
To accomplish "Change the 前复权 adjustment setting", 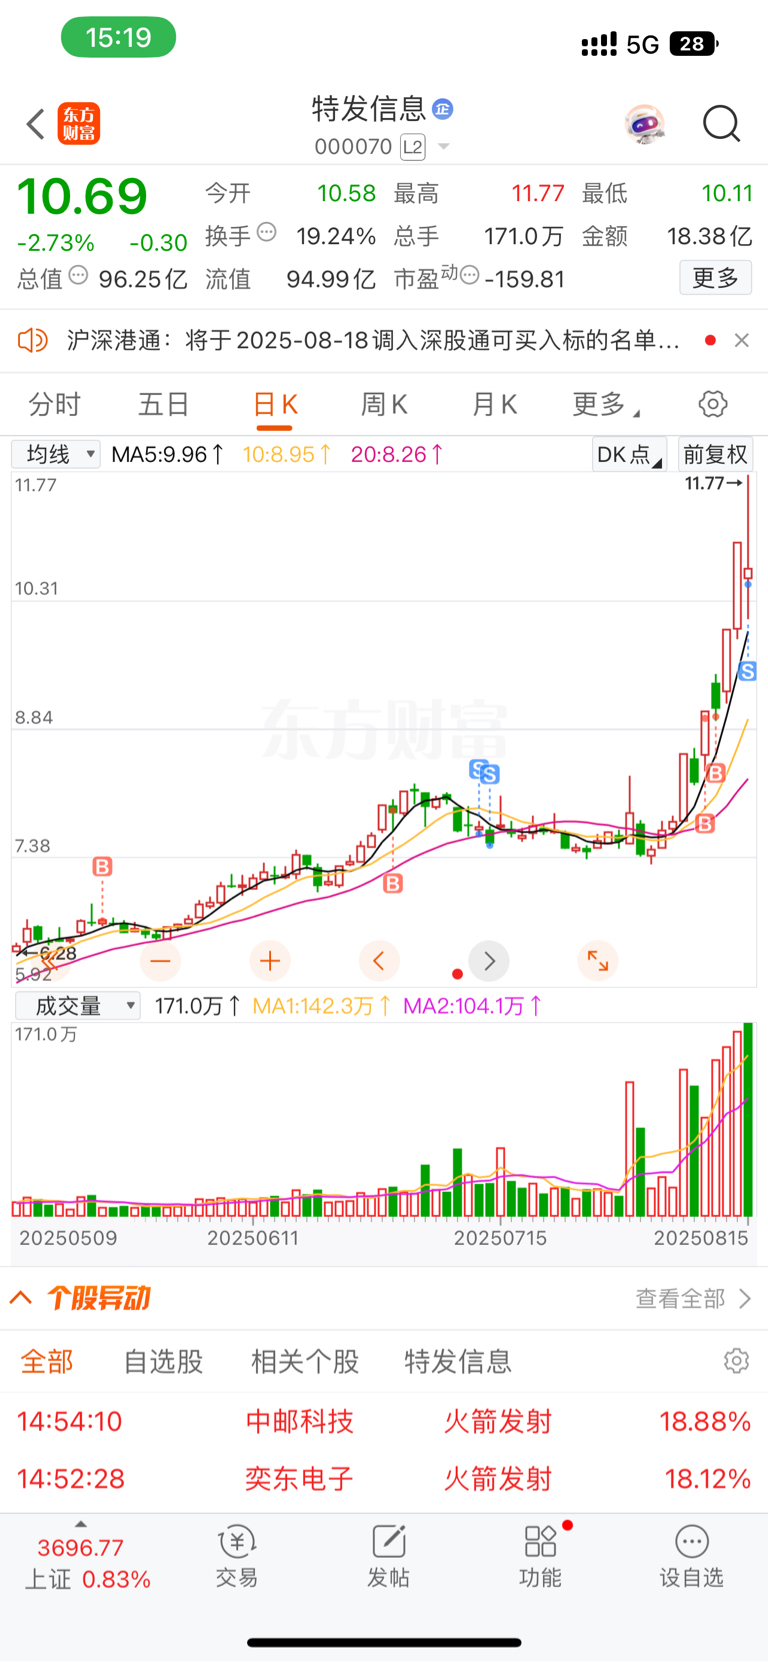I will point(715,455).
